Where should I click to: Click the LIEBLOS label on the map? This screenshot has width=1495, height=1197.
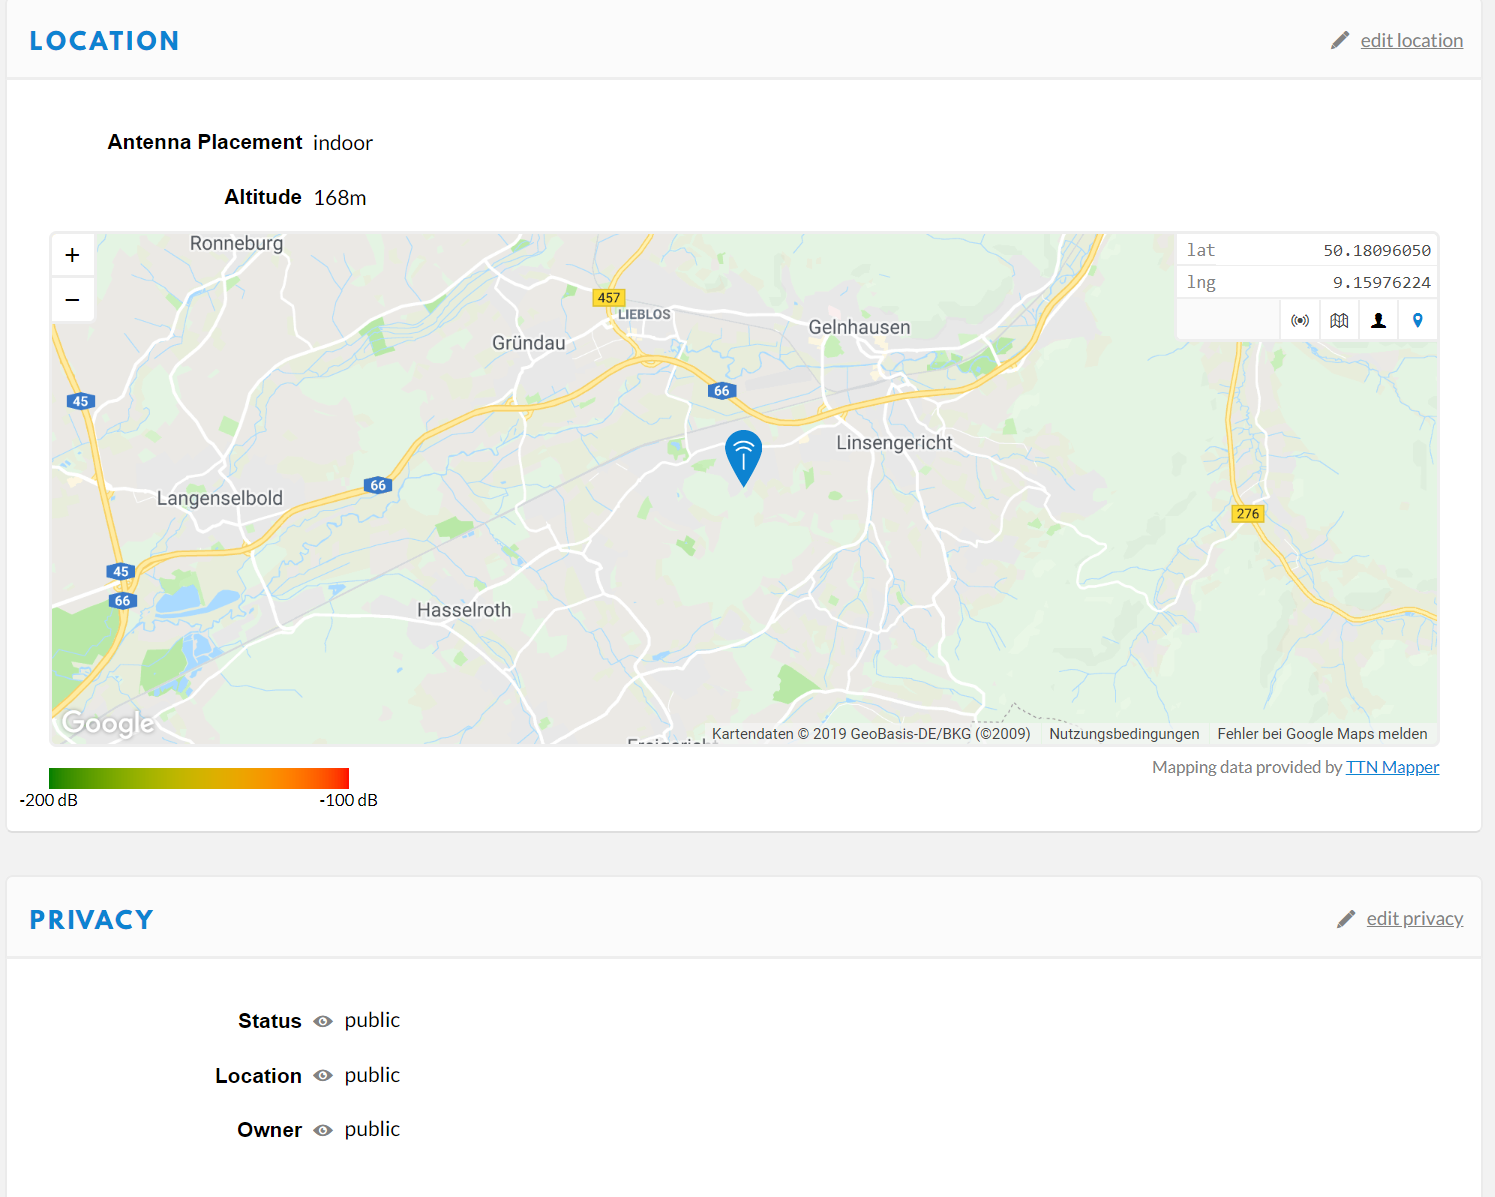click(x=644, y=314)
